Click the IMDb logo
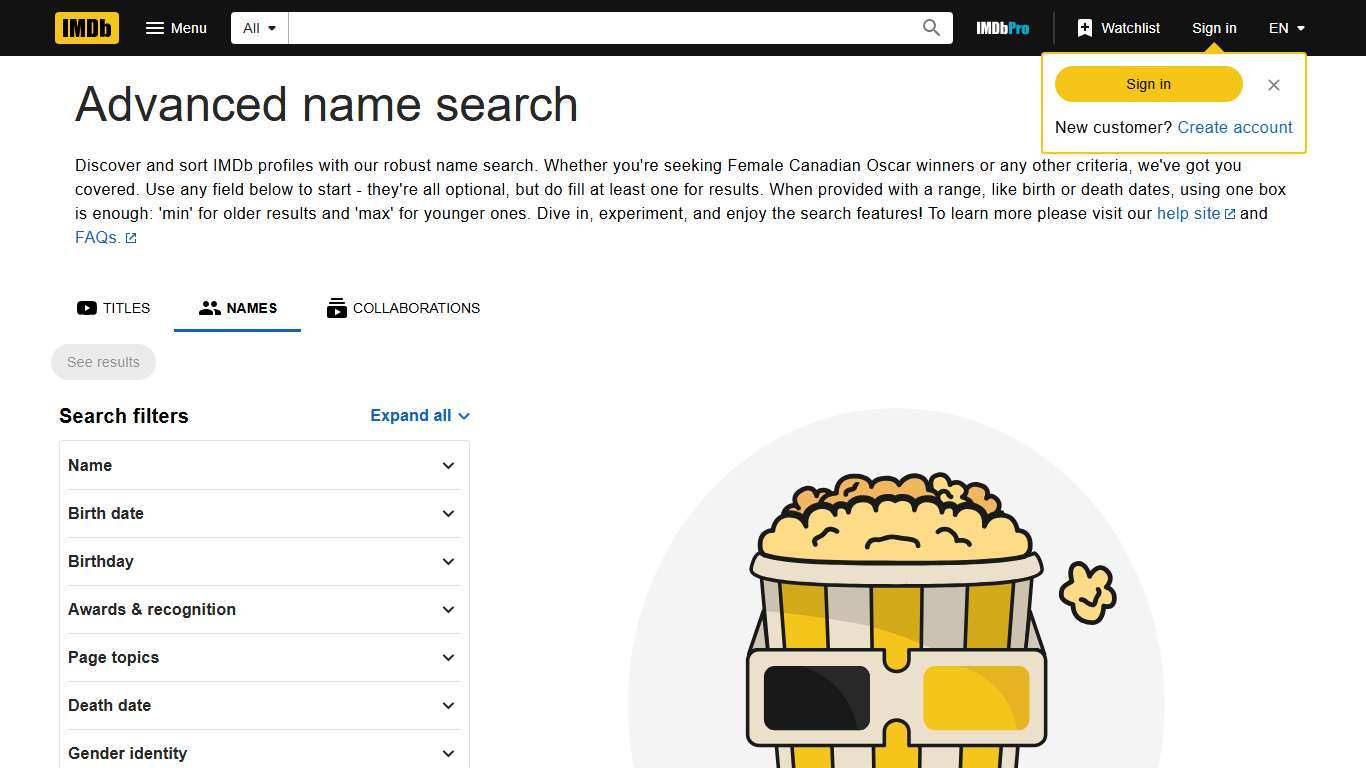The image size is (1366, 768). coord(86,28)
